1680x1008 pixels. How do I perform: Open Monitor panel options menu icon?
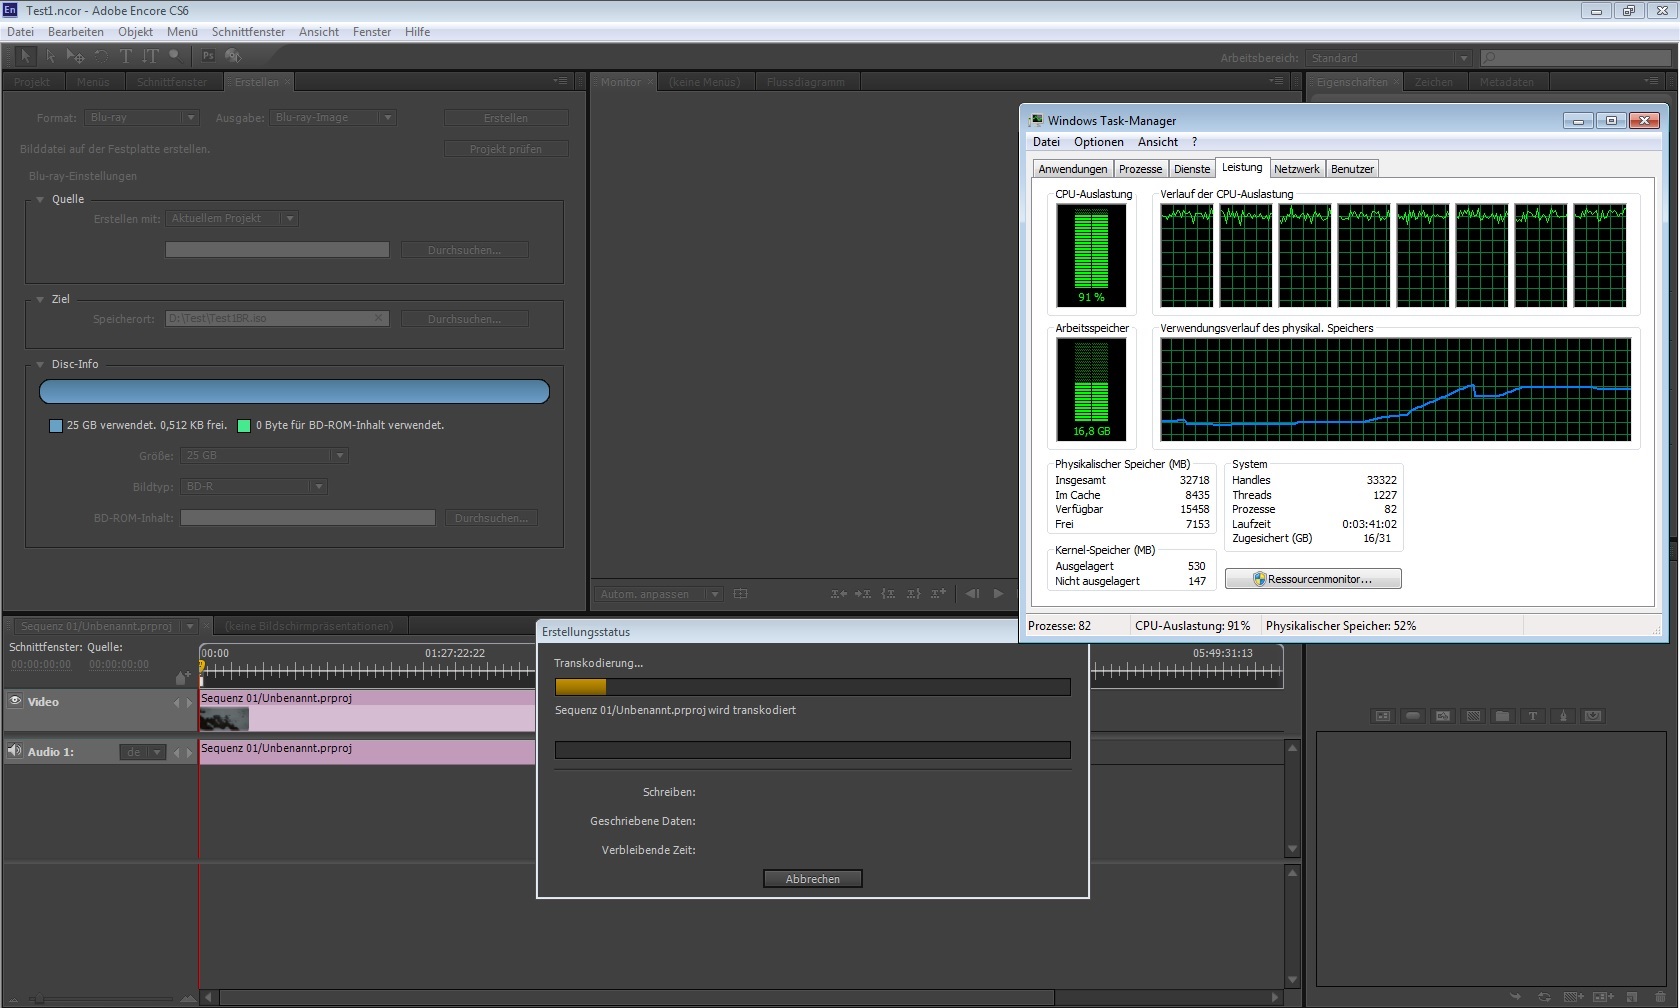tap(1276, 81)
